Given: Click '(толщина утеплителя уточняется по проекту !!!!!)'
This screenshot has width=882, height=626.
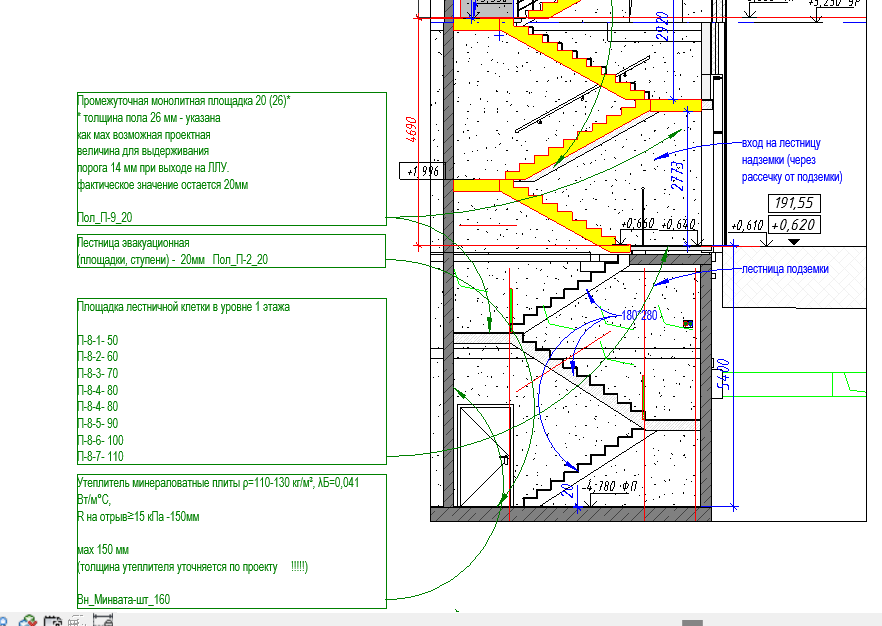Looking at the screenshot, I should [x=192, y=566].
